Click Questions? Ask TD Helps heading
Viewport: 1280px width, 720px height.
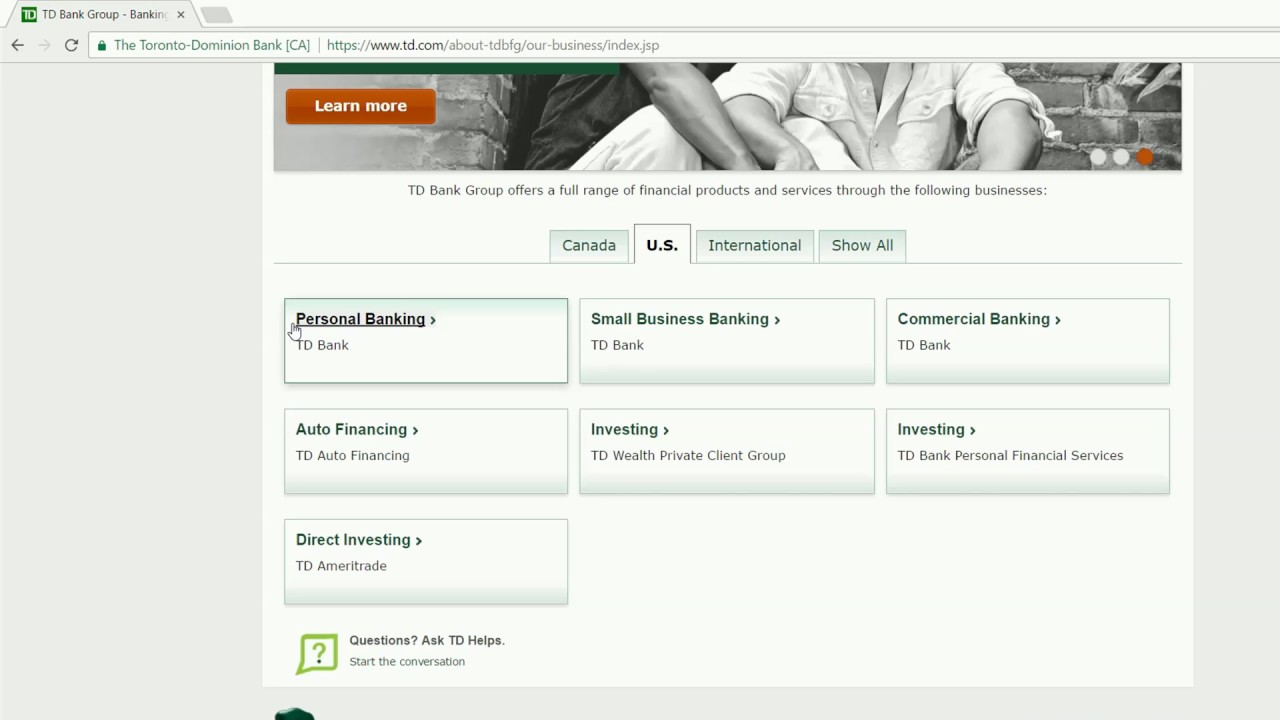(427, 640)
